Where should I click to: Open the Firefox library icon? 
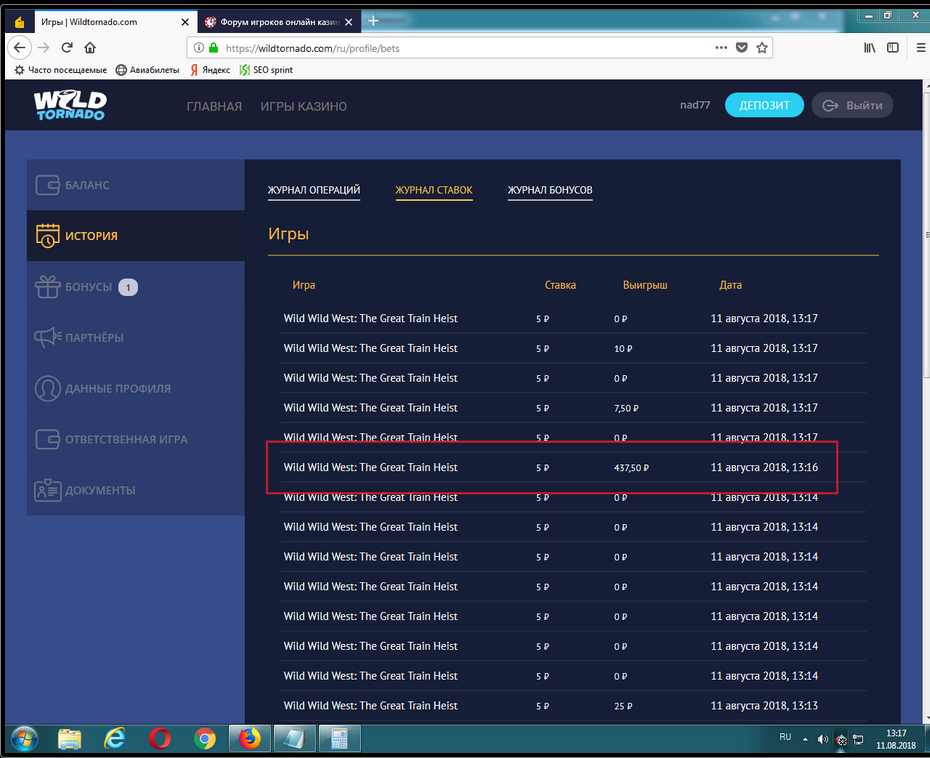tap(870, 47)
